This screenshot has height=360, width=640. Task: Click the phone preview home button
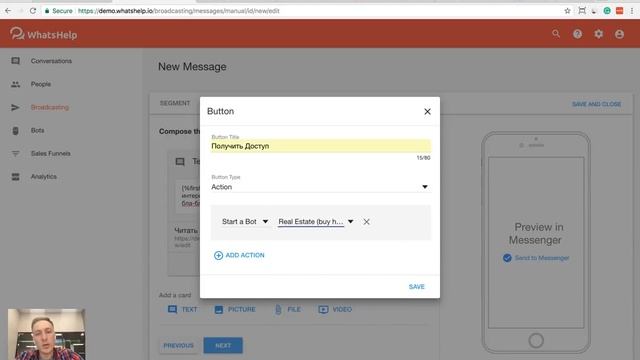tap(536, 340)
